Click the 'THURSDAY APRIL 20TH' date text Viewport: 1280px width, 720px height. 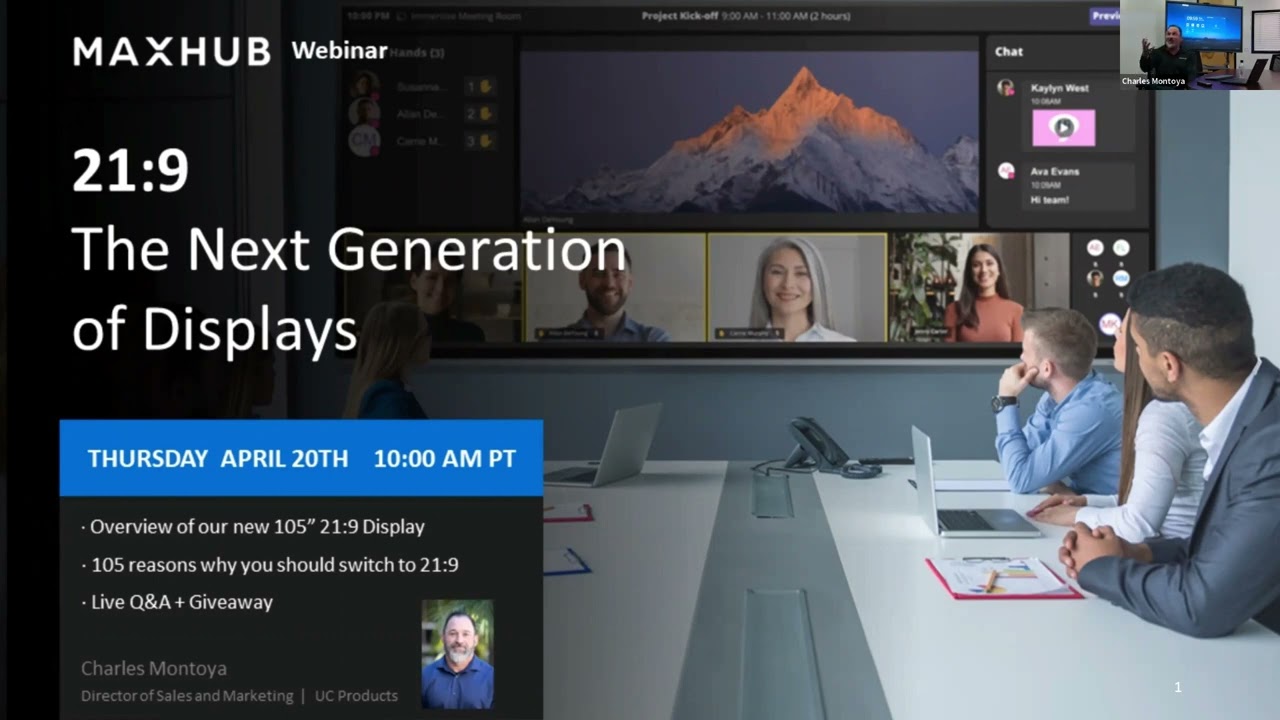point(218,459)
